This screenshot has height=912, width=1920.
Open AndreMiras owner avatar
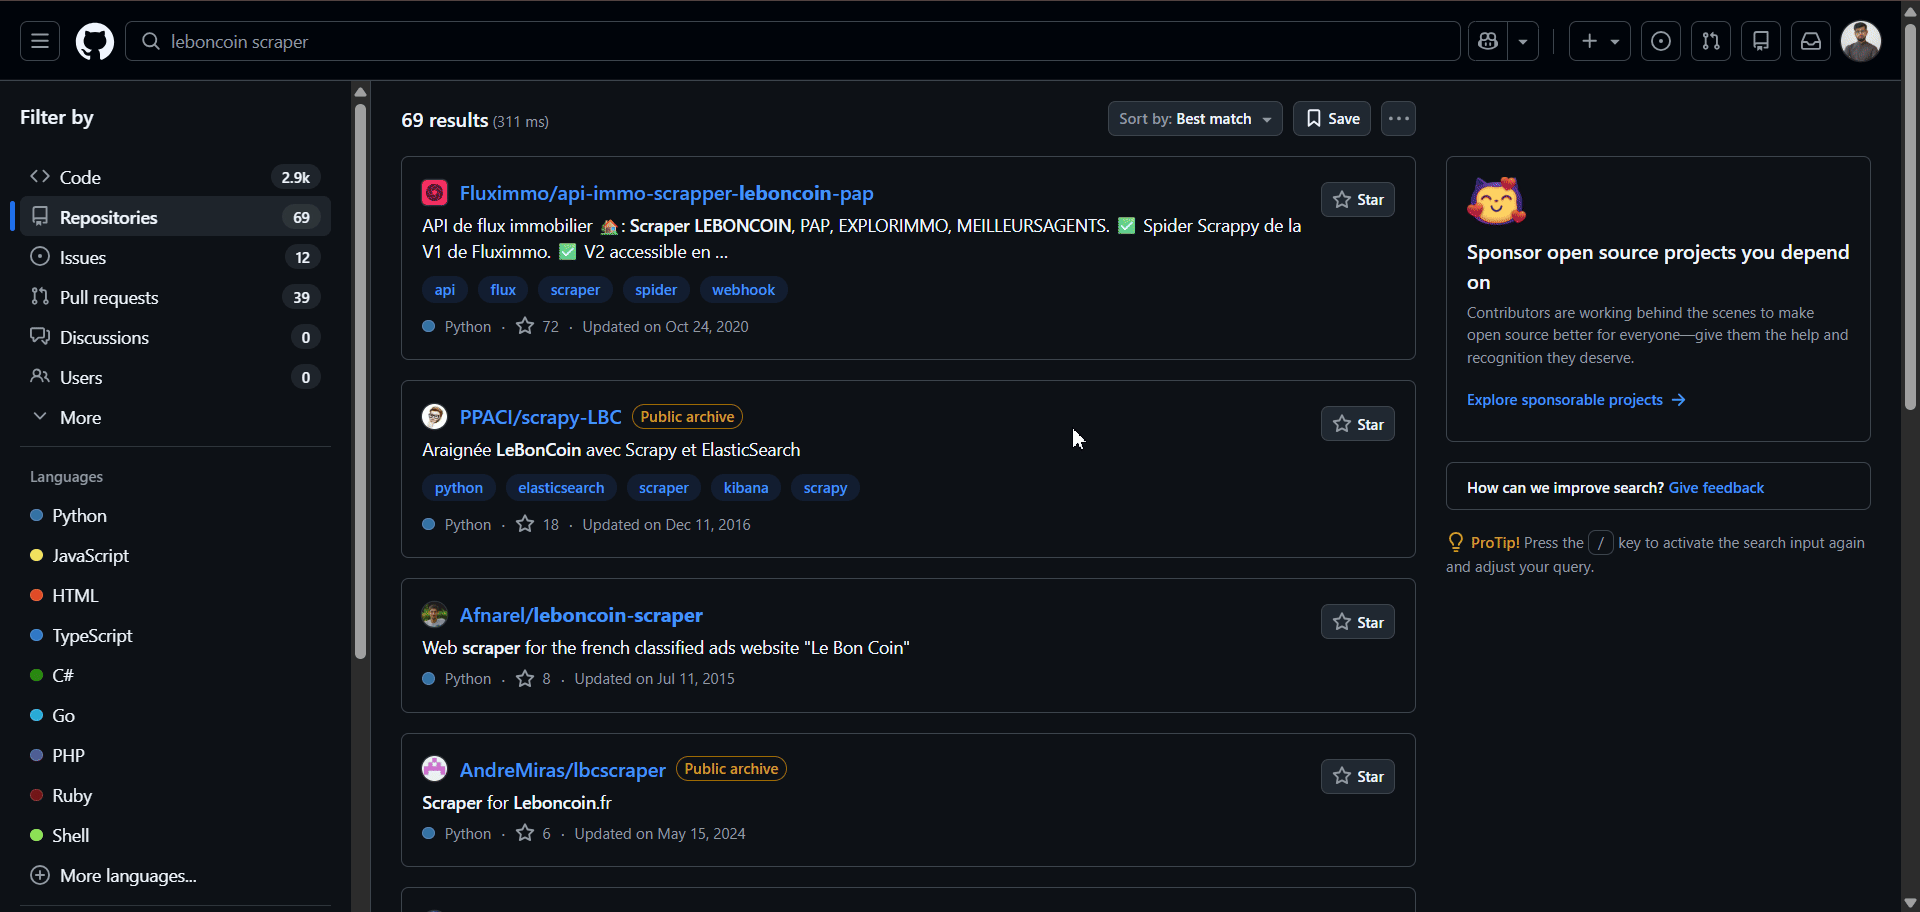pos(434,768)
